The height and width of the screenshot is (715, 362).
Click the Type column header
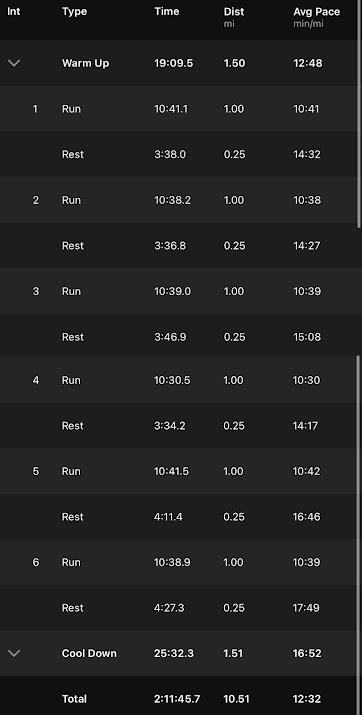[x=73, y=12]
